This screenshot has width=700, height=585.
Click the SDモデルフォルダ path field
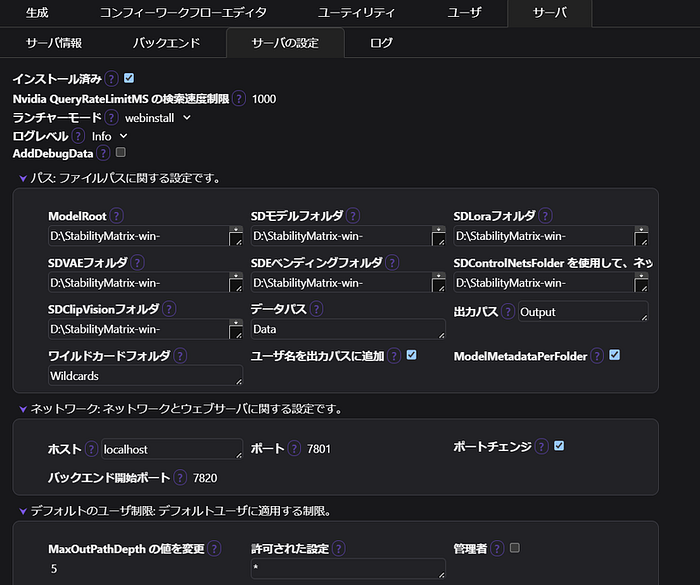pyautogui.click(x=348, y=236)
